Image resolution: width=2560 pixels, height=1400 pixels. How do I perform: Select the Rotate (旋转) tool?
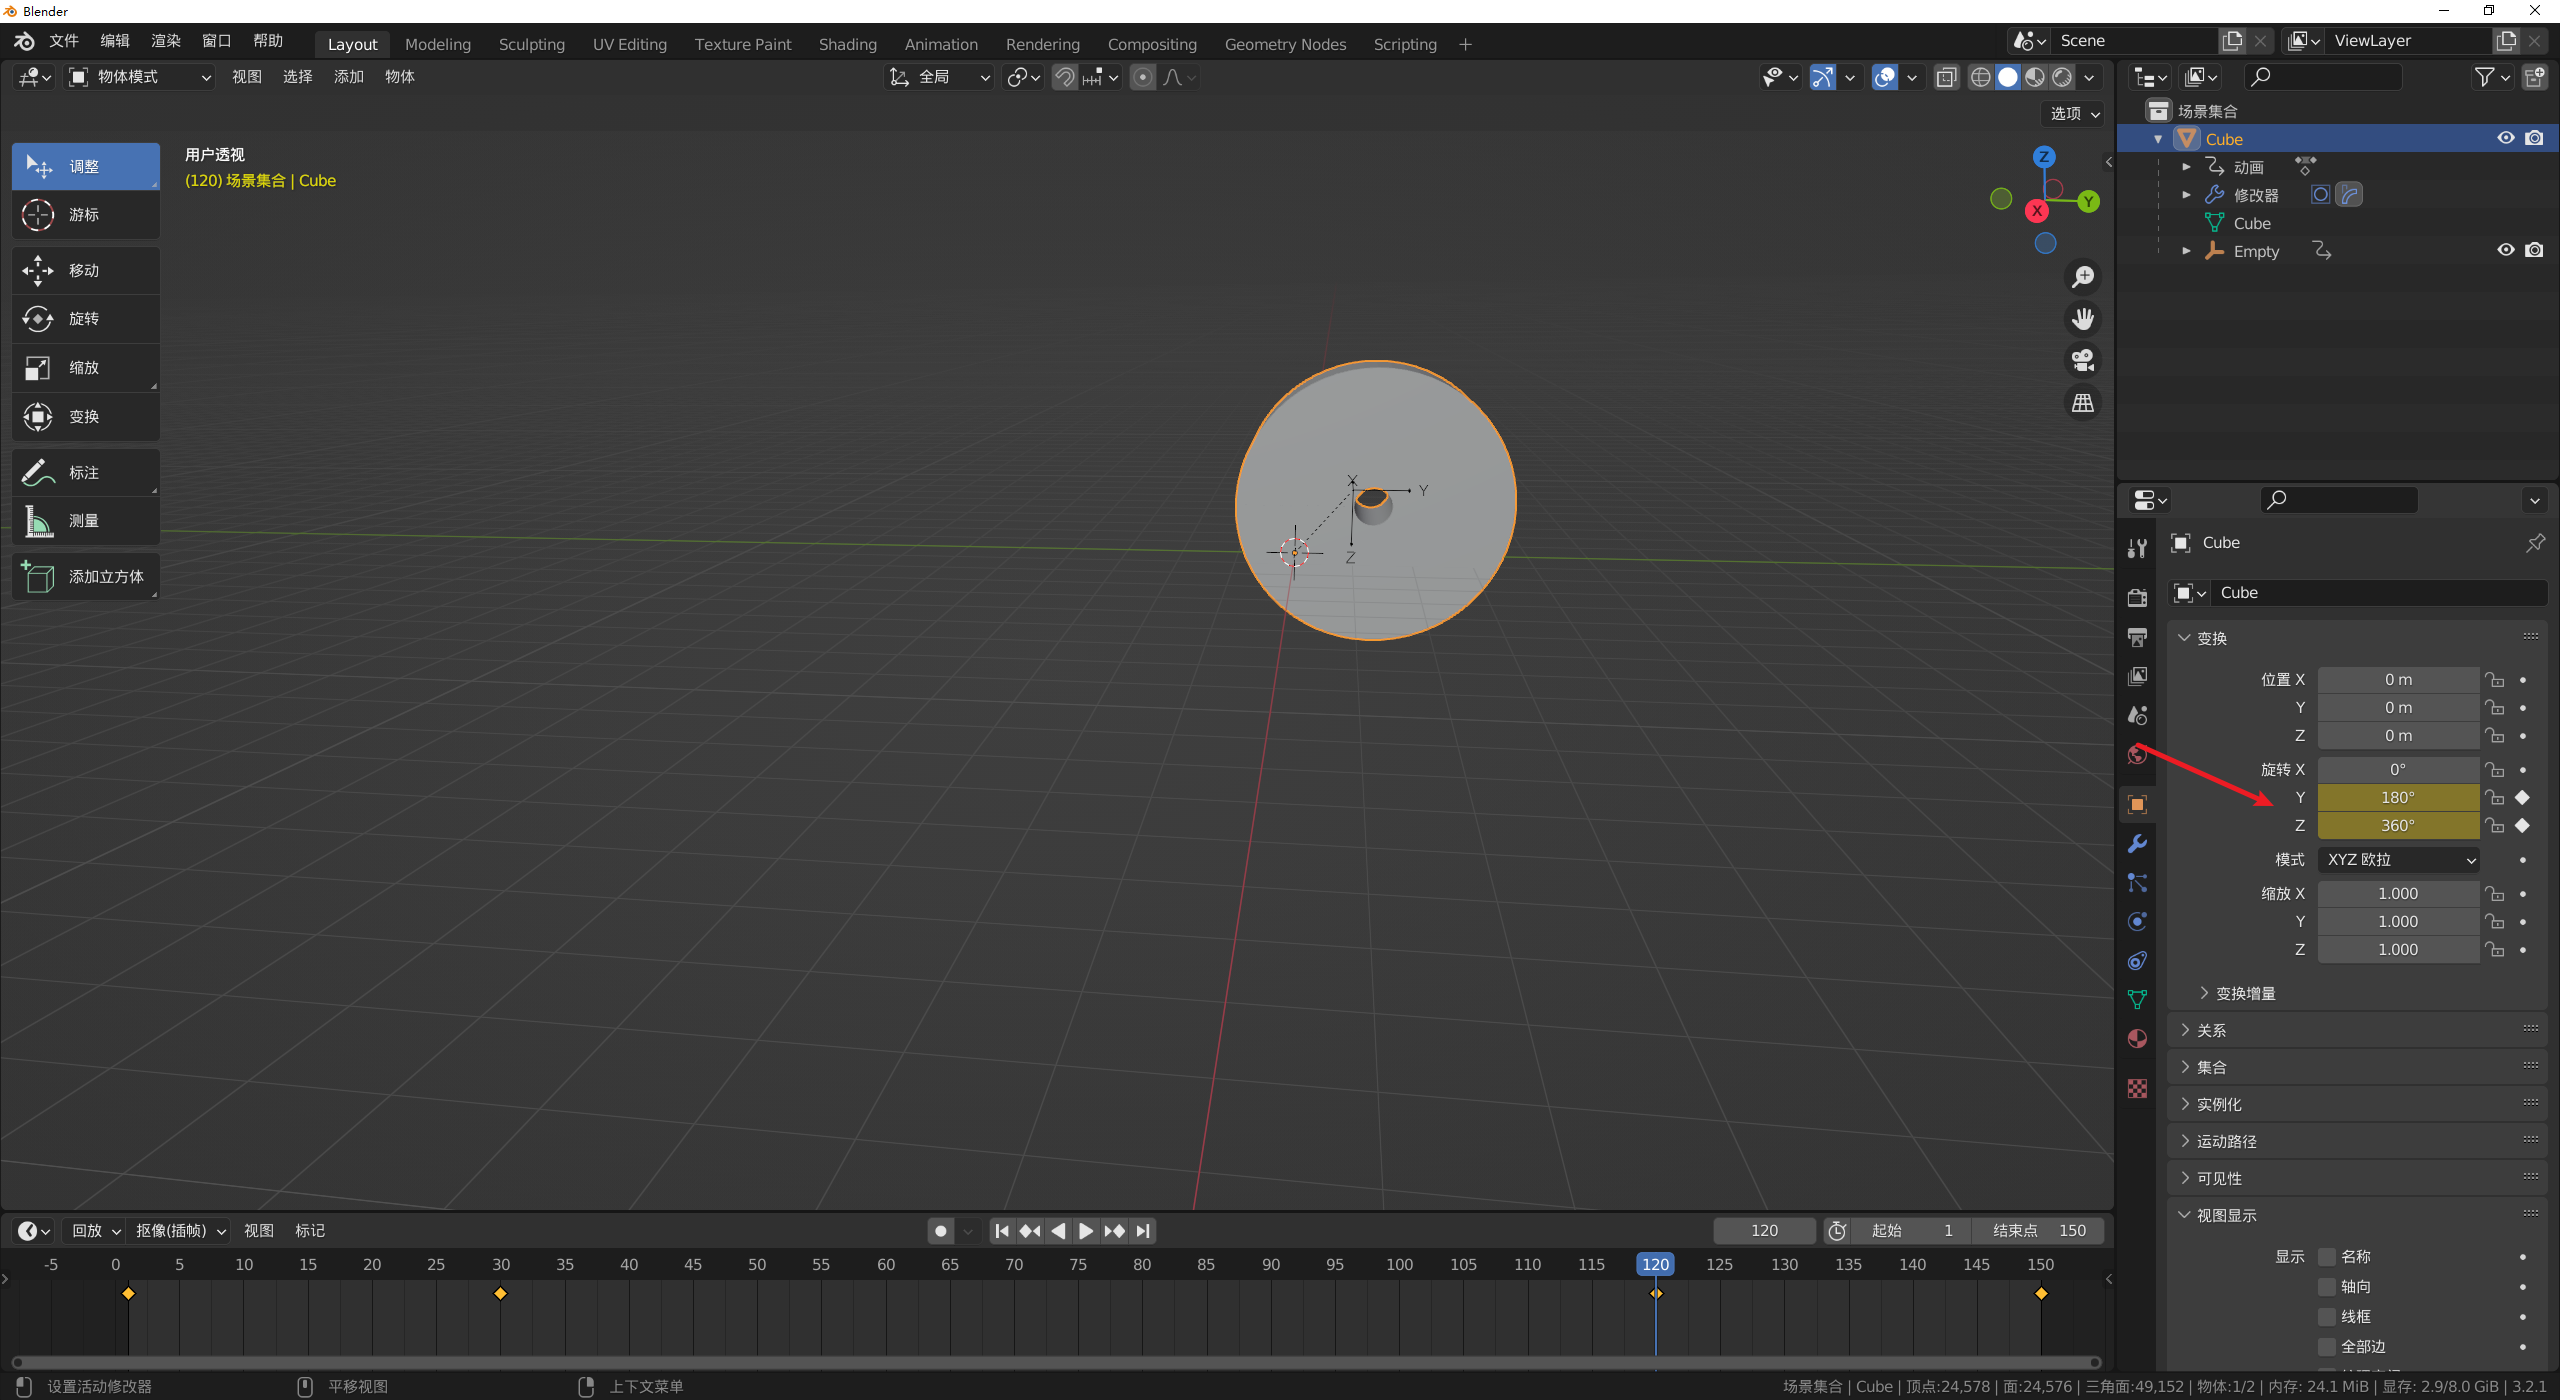(85, 319)
